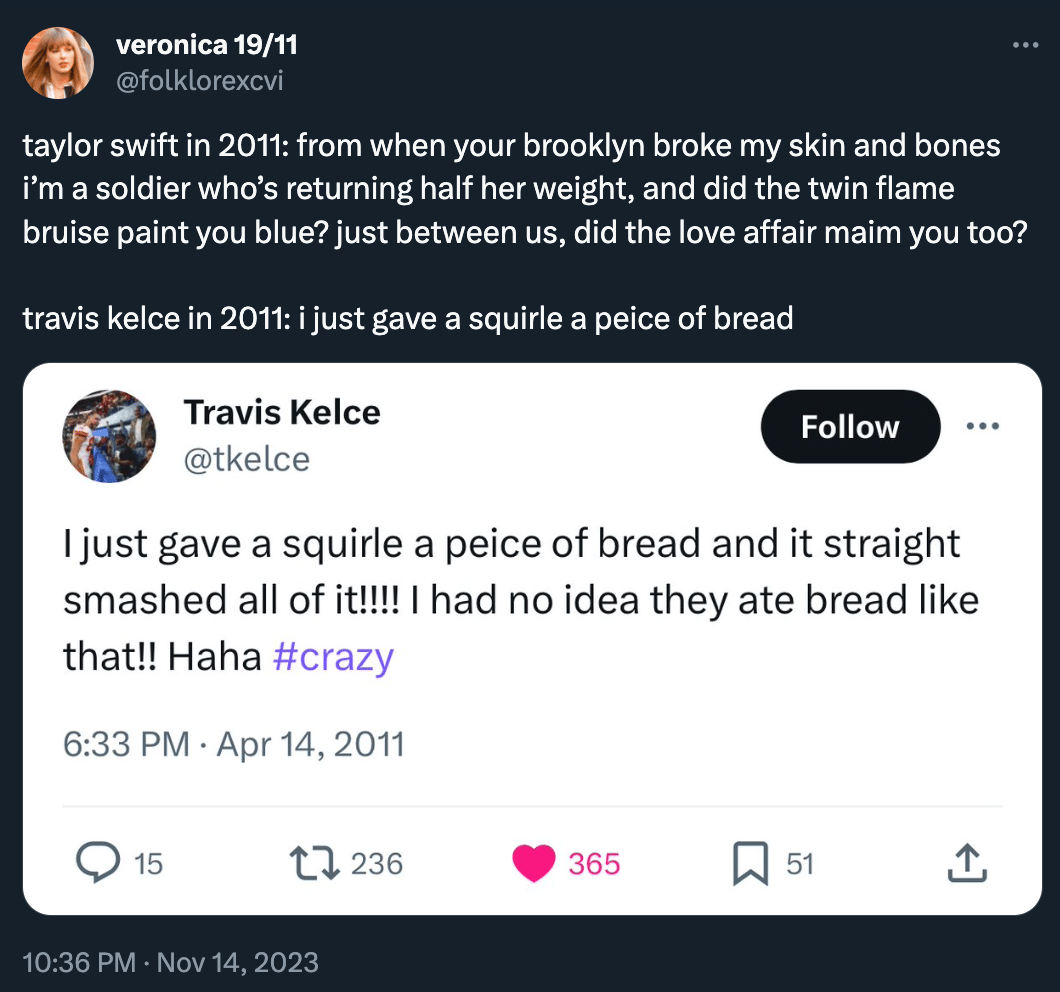
Task: Click the 365 likes count
Action: pyautogui.click(x=594, y=864)
